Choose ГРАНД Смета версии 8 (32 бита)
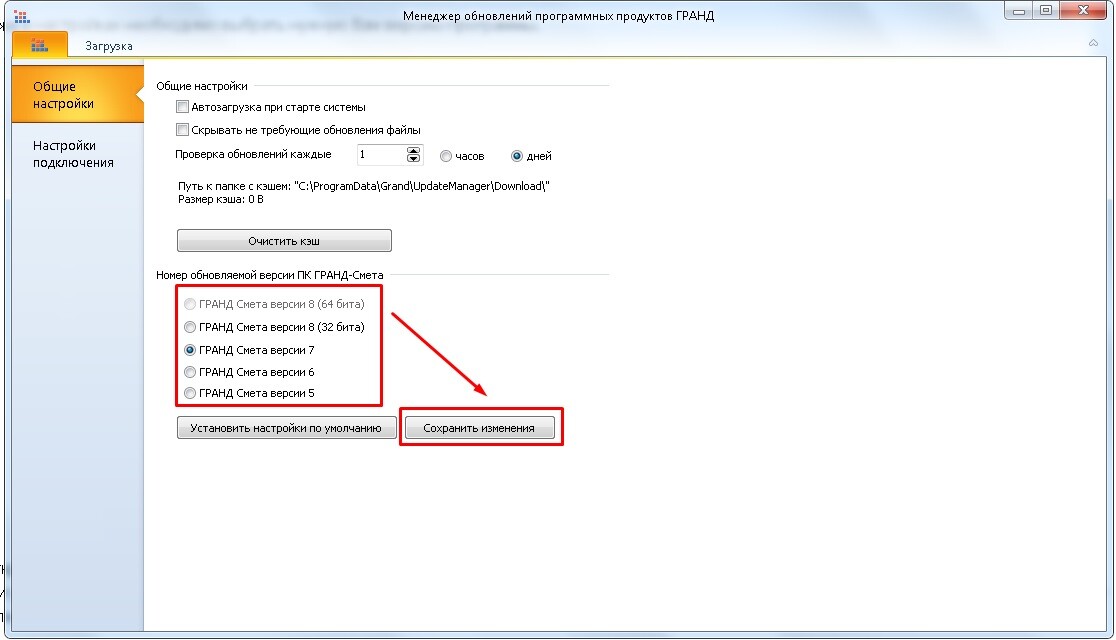This screenshot has height=640, width=1116. tap(190, 327)
